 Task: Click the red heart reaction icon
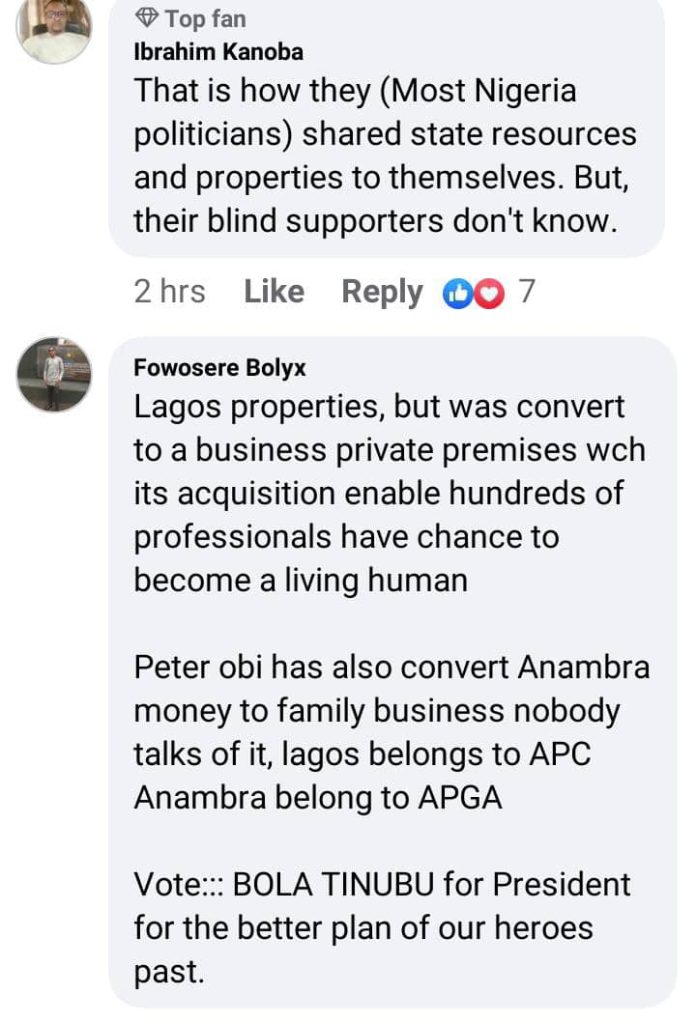pyautogui.click(x=488, y=293)
